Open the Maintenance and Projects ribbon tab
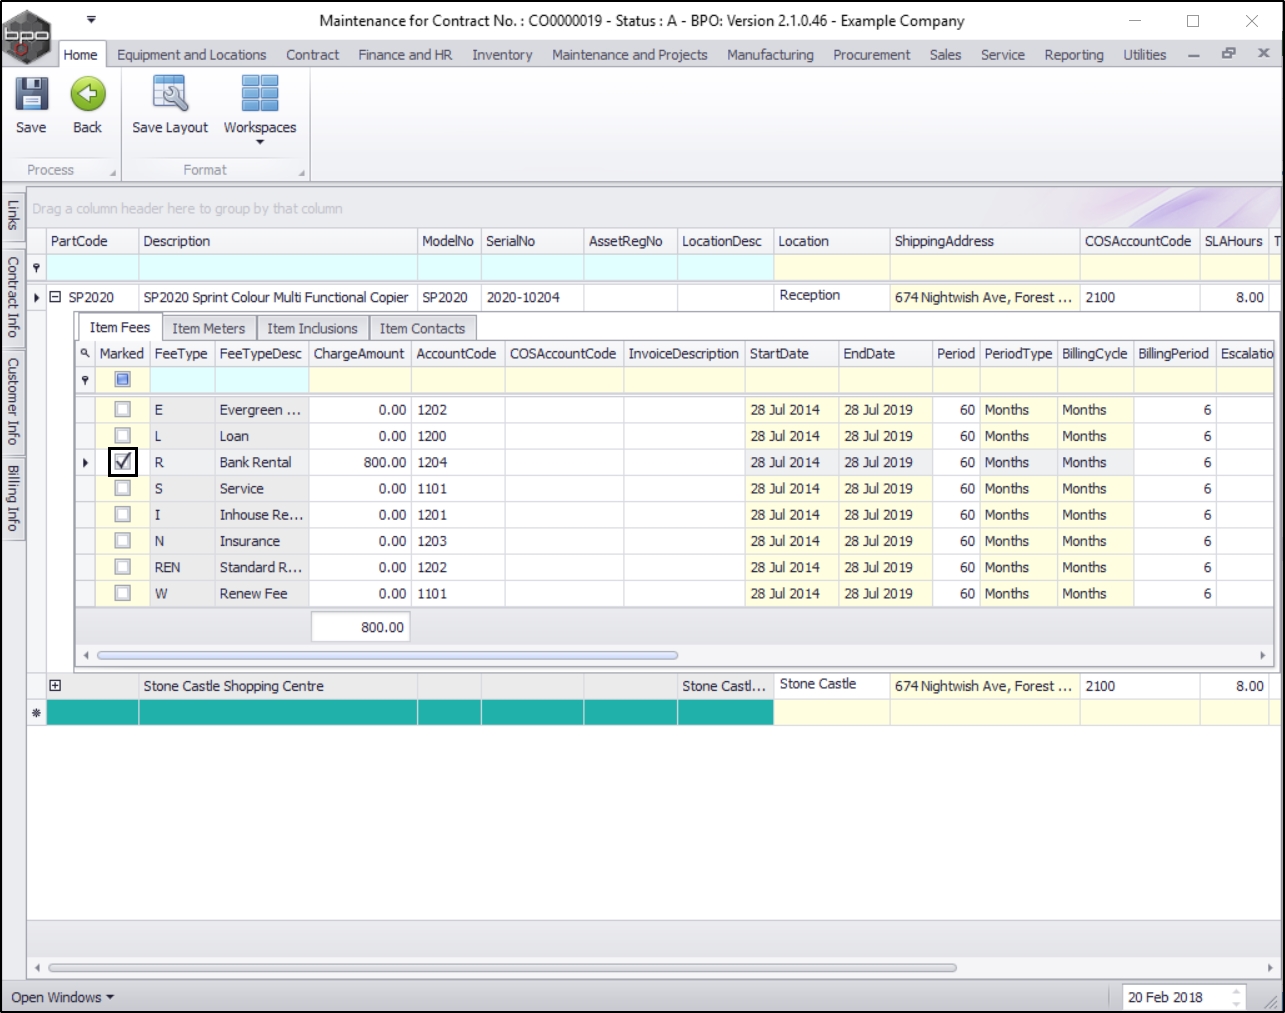 (x=629, y=55)
